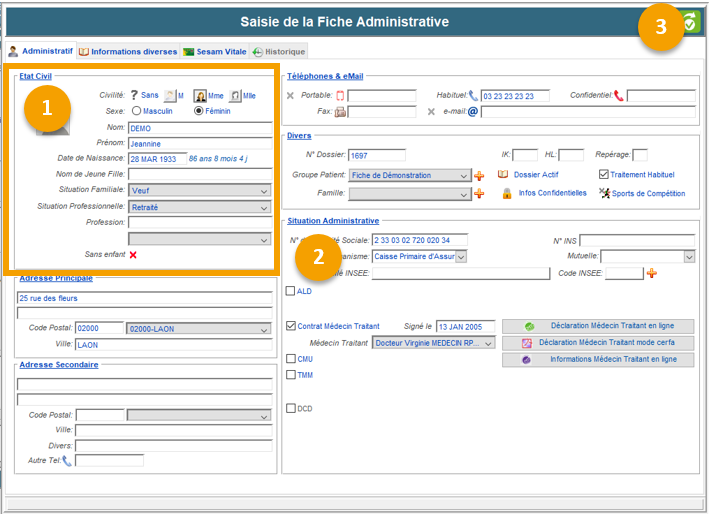The image size is (709, 514).
Task: Click Informations Médecin Traitant en ligne button
Action: point(597,359)
